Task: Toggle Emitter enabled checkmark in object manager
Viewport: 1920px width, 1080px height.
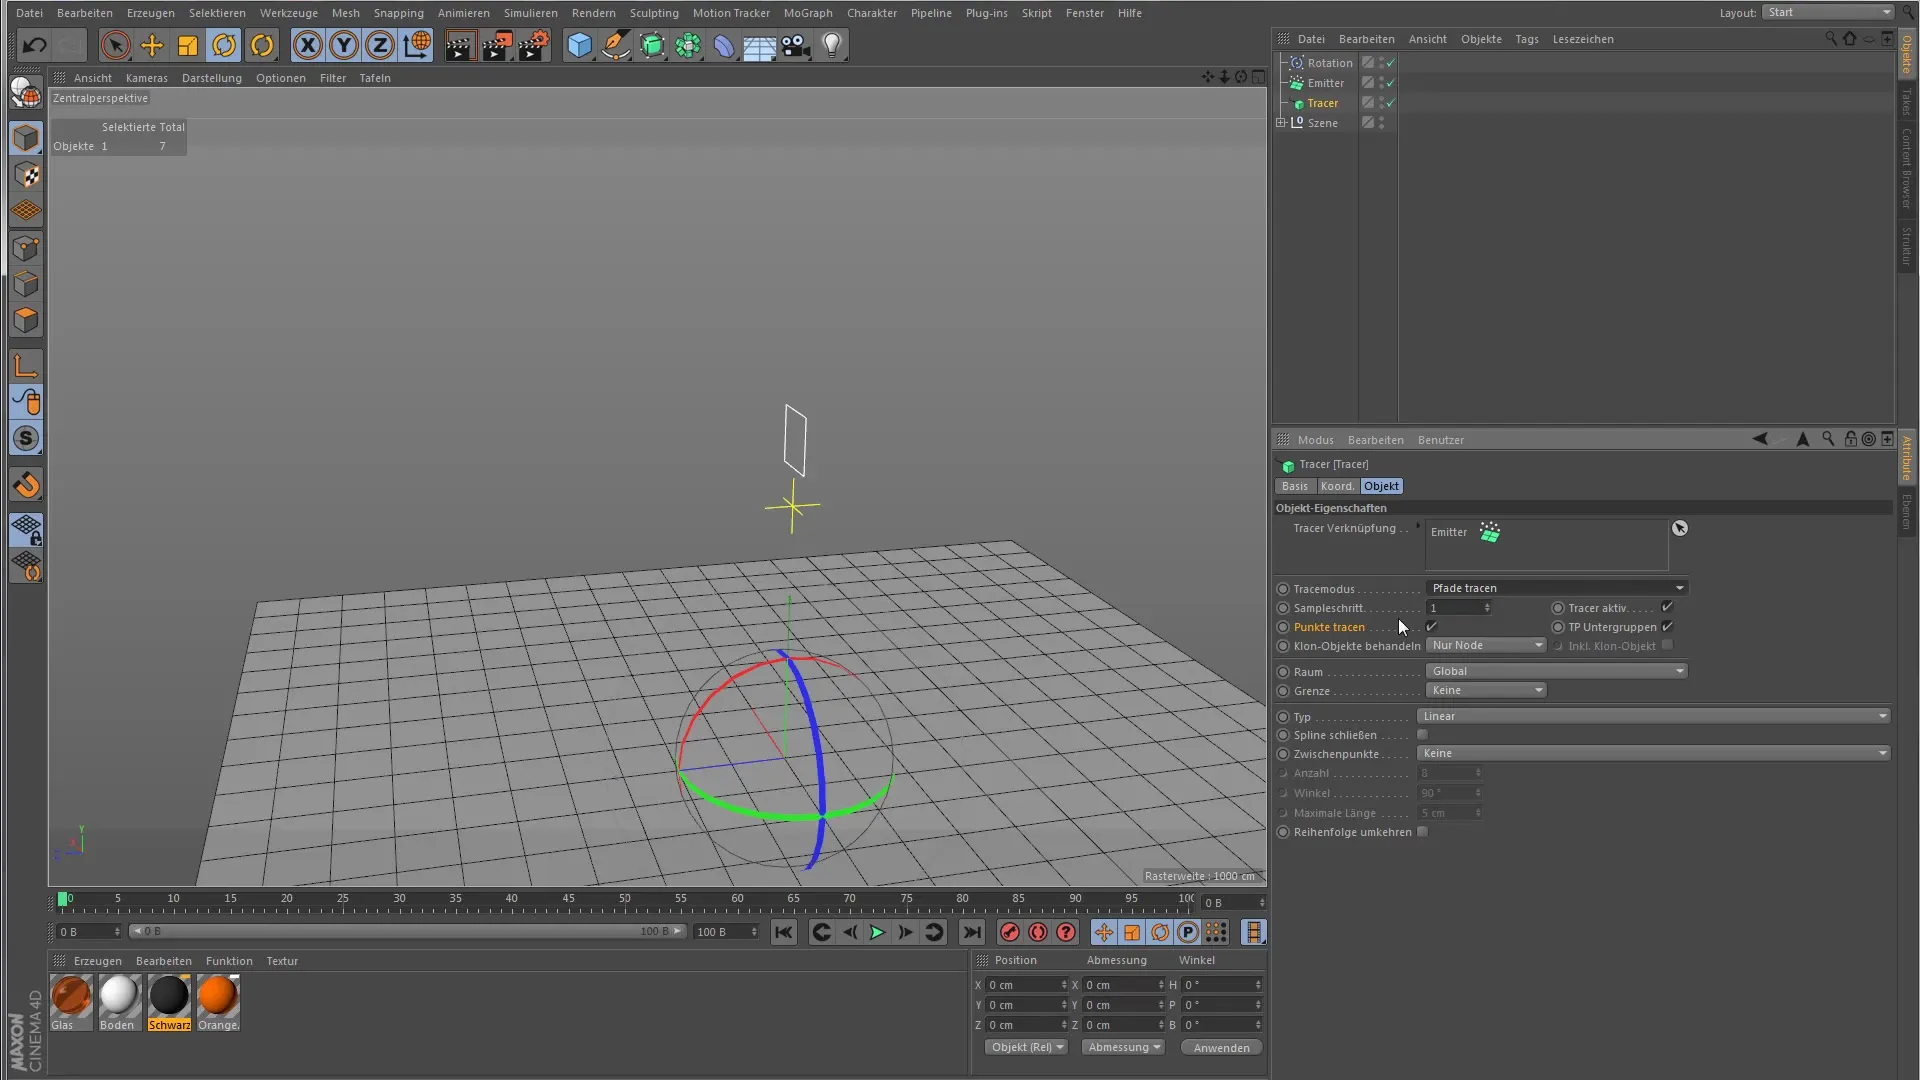Action: tap(1390, 83)
